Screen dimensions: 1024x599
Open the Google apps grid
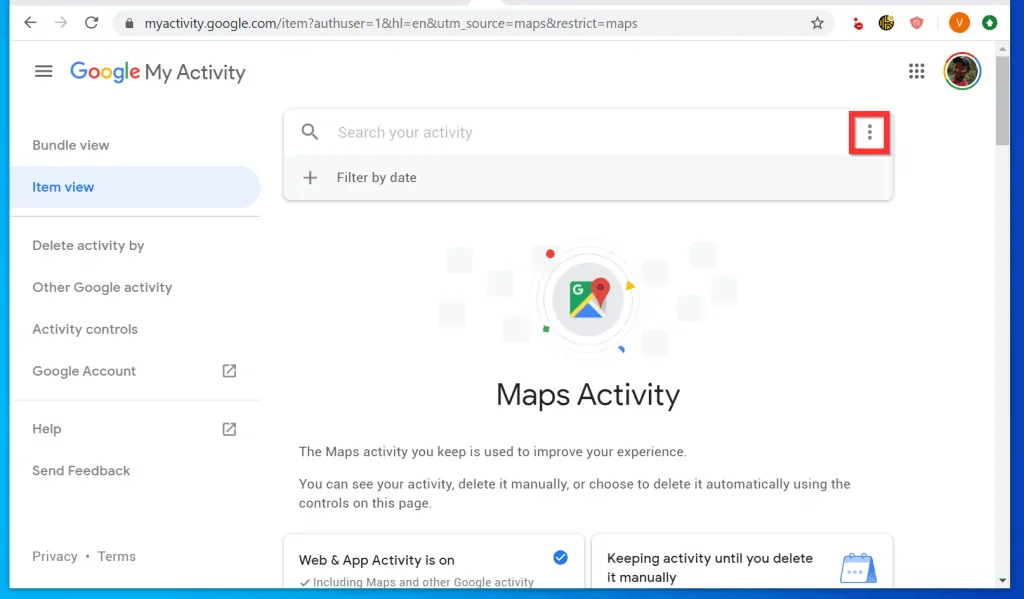[x=916, y=71]
